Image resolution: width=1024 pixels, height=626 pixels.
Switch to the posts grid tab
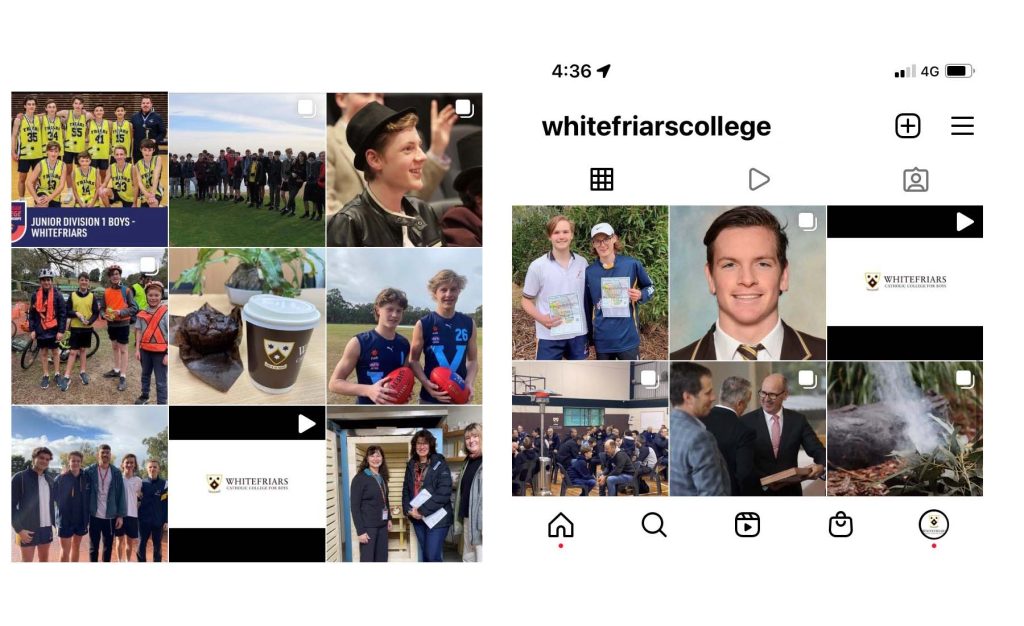pyautogui.click(x=601, y=179)
